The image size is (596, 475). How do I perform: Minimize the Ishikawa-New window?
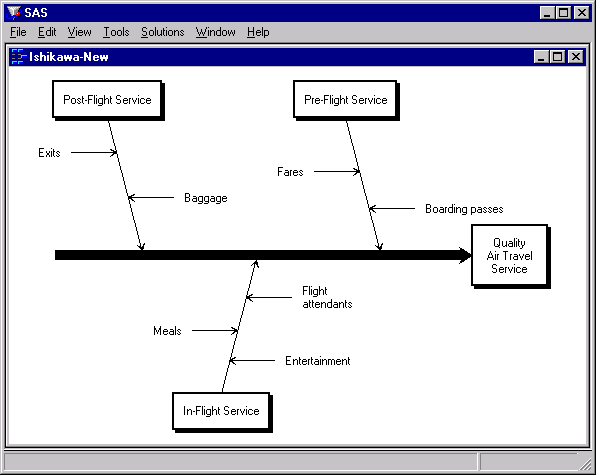pos(541,57)
